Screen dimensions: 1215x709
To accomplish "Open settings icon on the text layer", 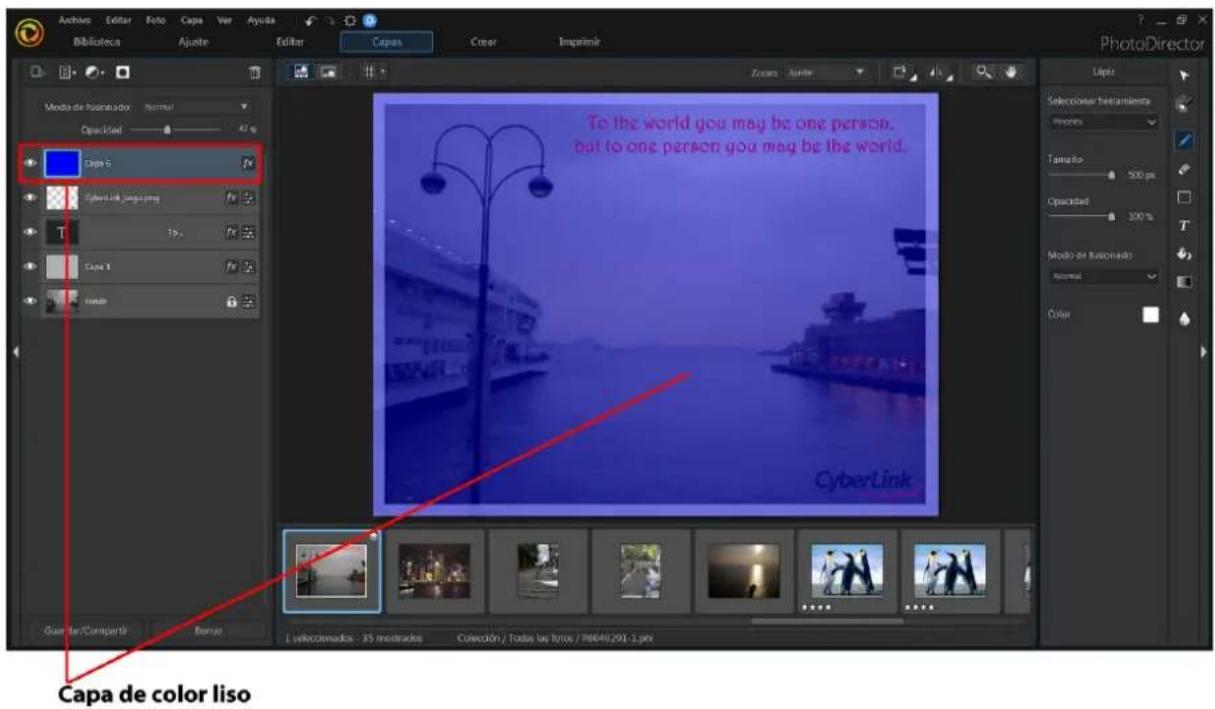I will click(248, 233).
